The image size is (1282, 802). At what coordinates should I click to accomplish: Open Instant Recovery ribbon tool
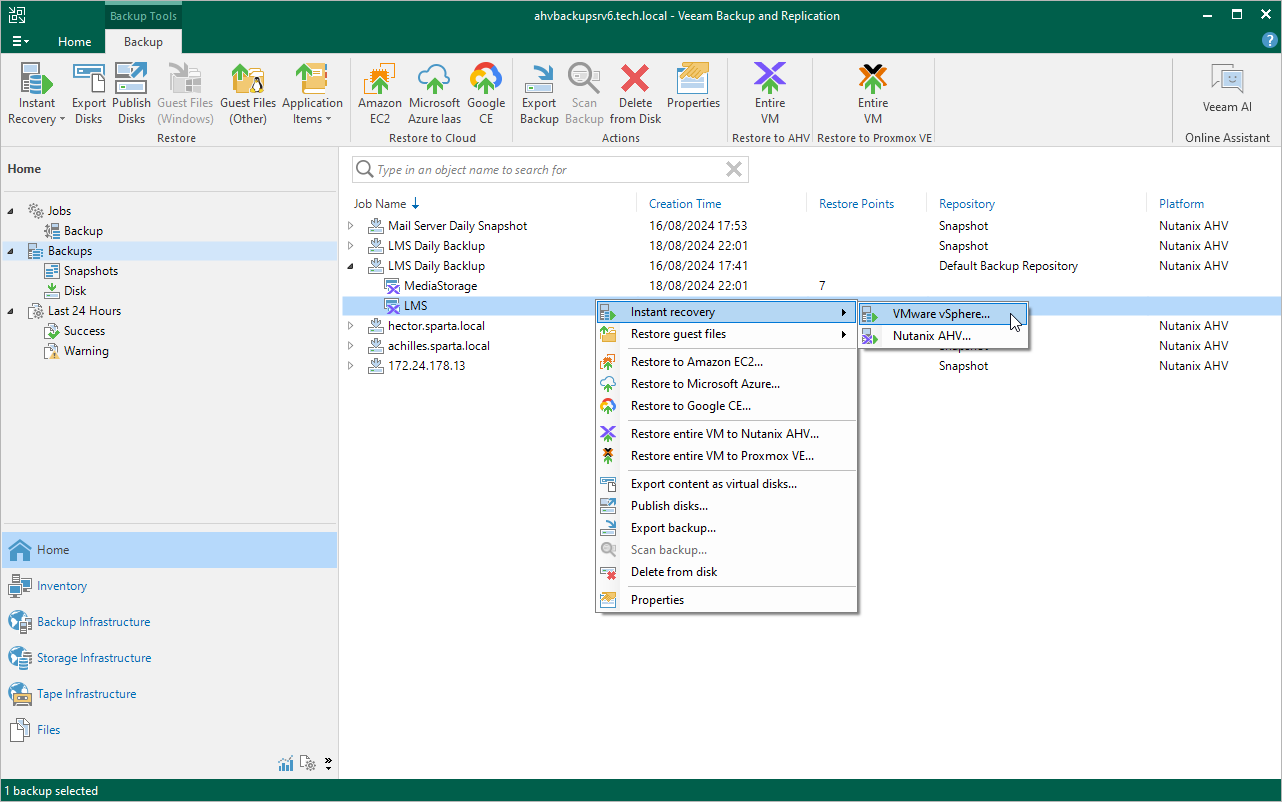point(37,94)
